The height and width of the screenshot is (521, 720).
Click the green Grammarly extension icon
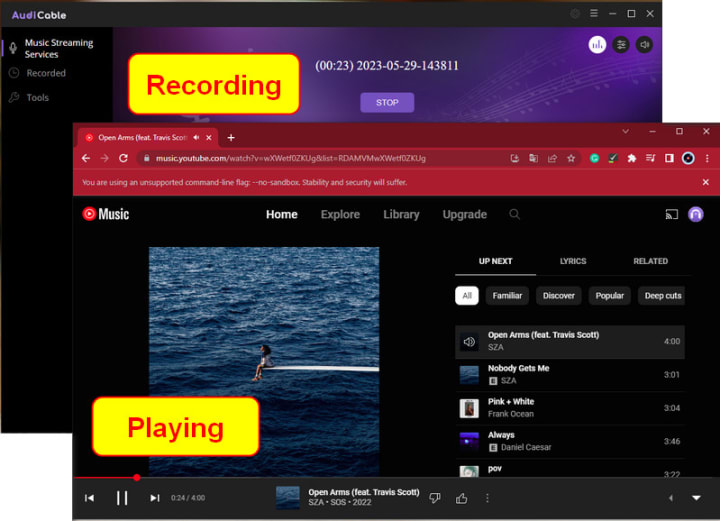click(x=595, y=158)
